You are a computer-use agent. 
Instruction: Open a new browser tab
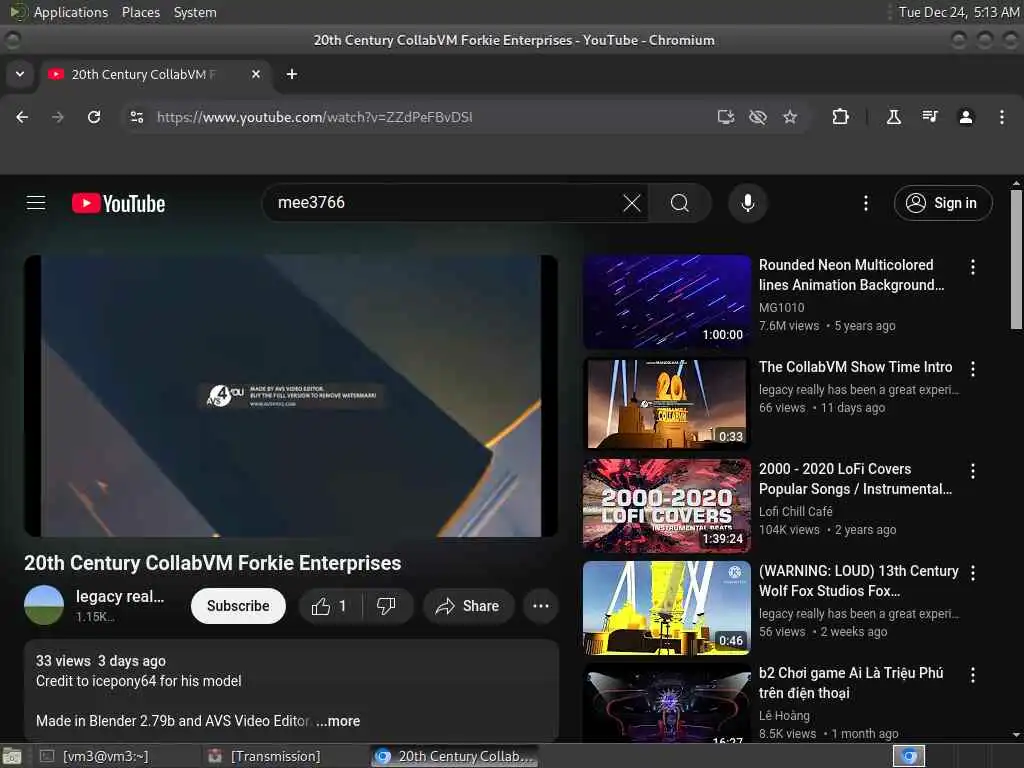[x=292, y=74]
